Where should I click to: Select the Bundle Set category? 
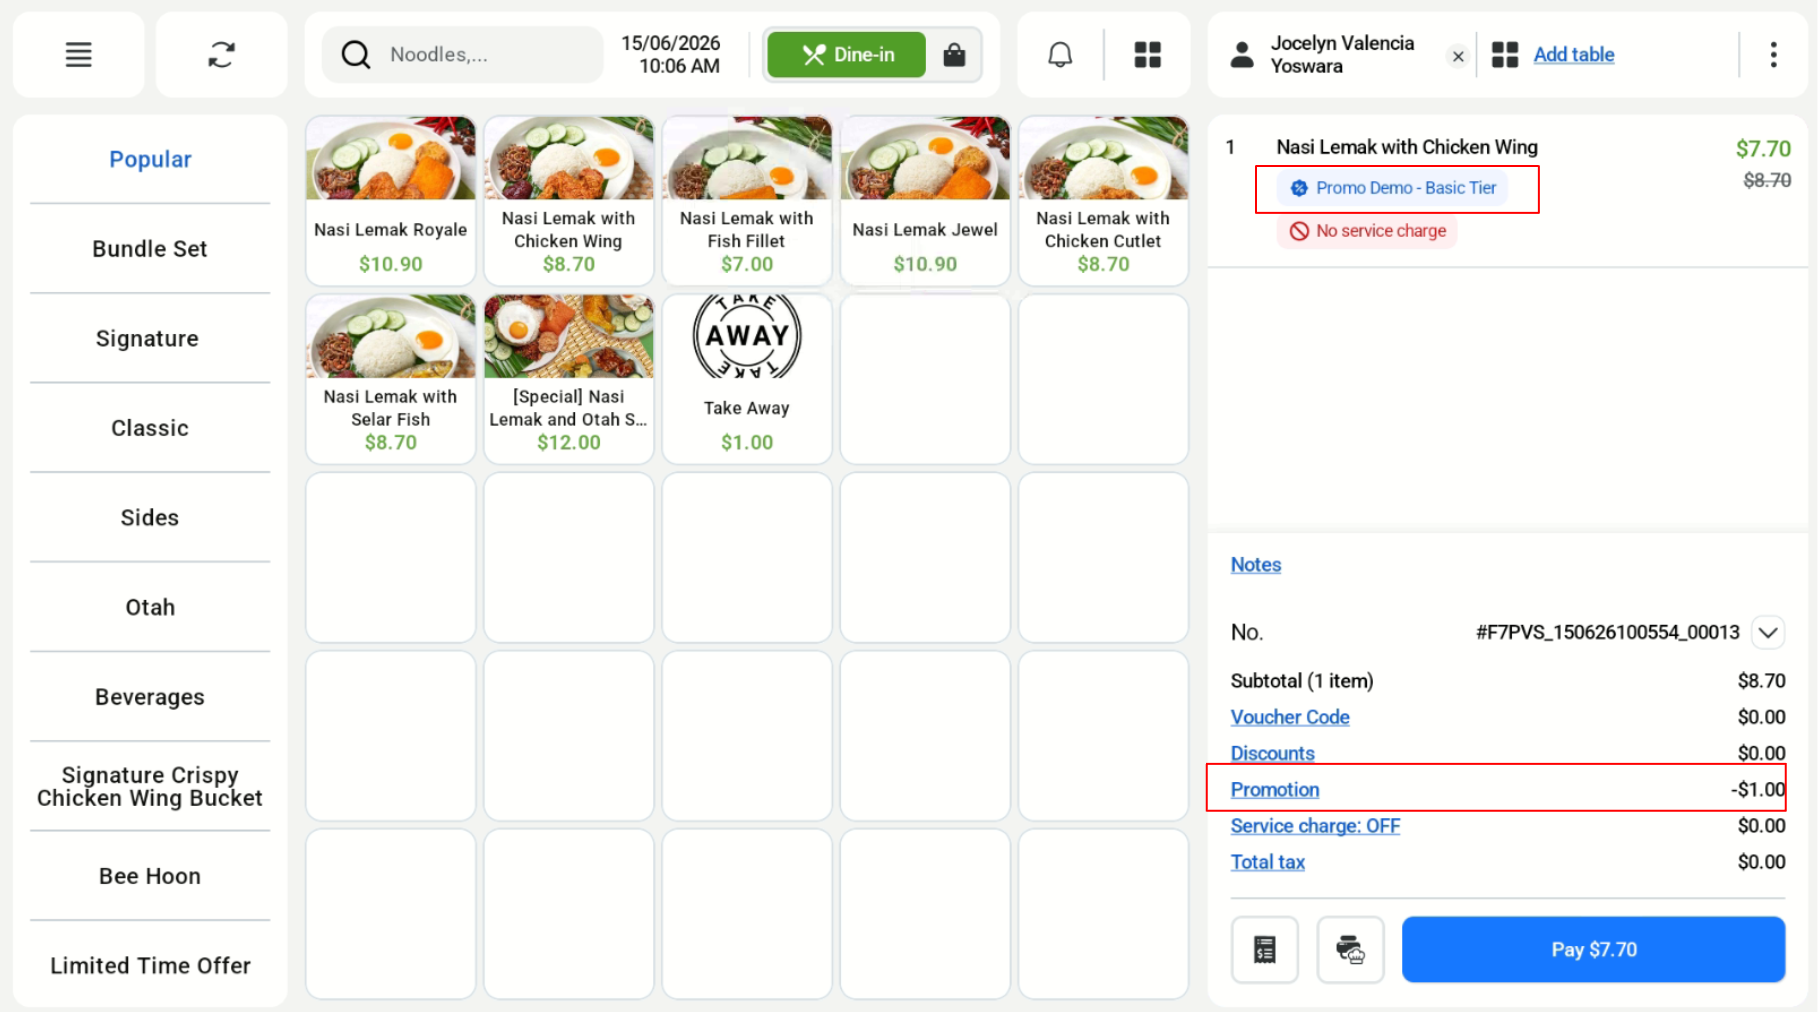(x=150, y=249)
